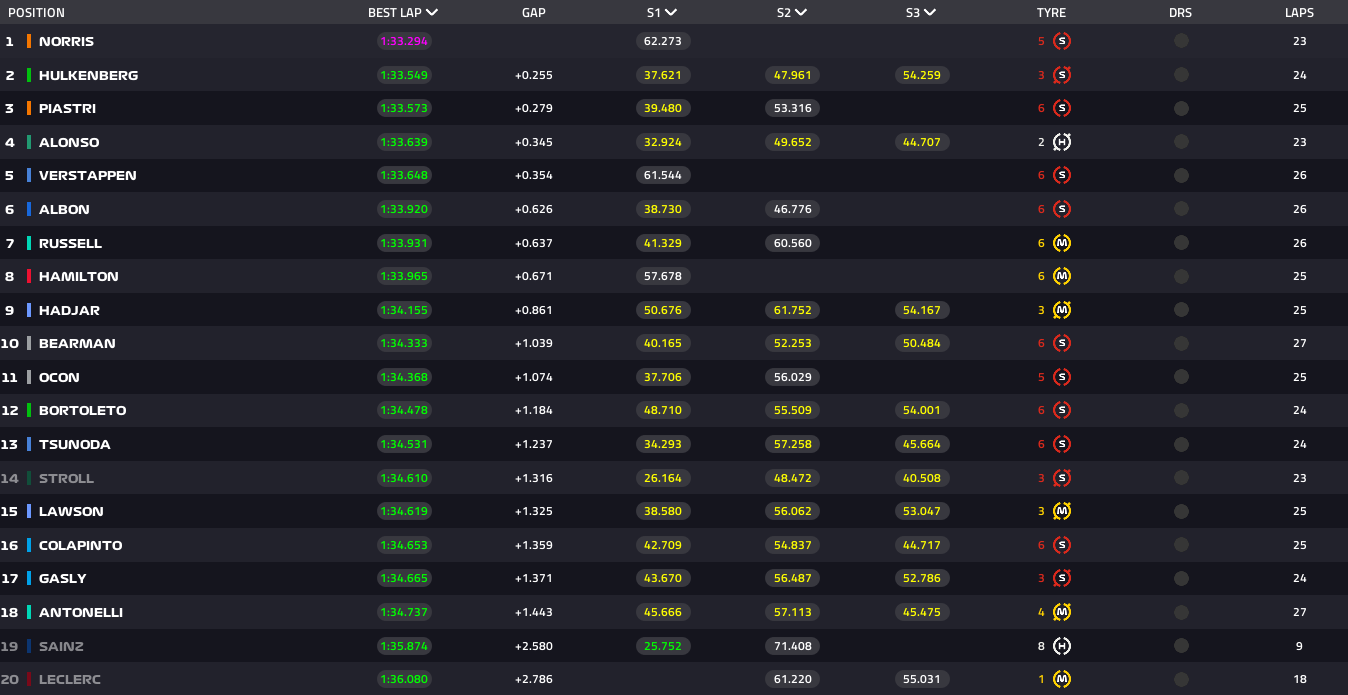Click Gasly's DRS indicator dot
The height and width of the screenshot is (695, 1348).
pyautogui.click(x=1181, y=578)
